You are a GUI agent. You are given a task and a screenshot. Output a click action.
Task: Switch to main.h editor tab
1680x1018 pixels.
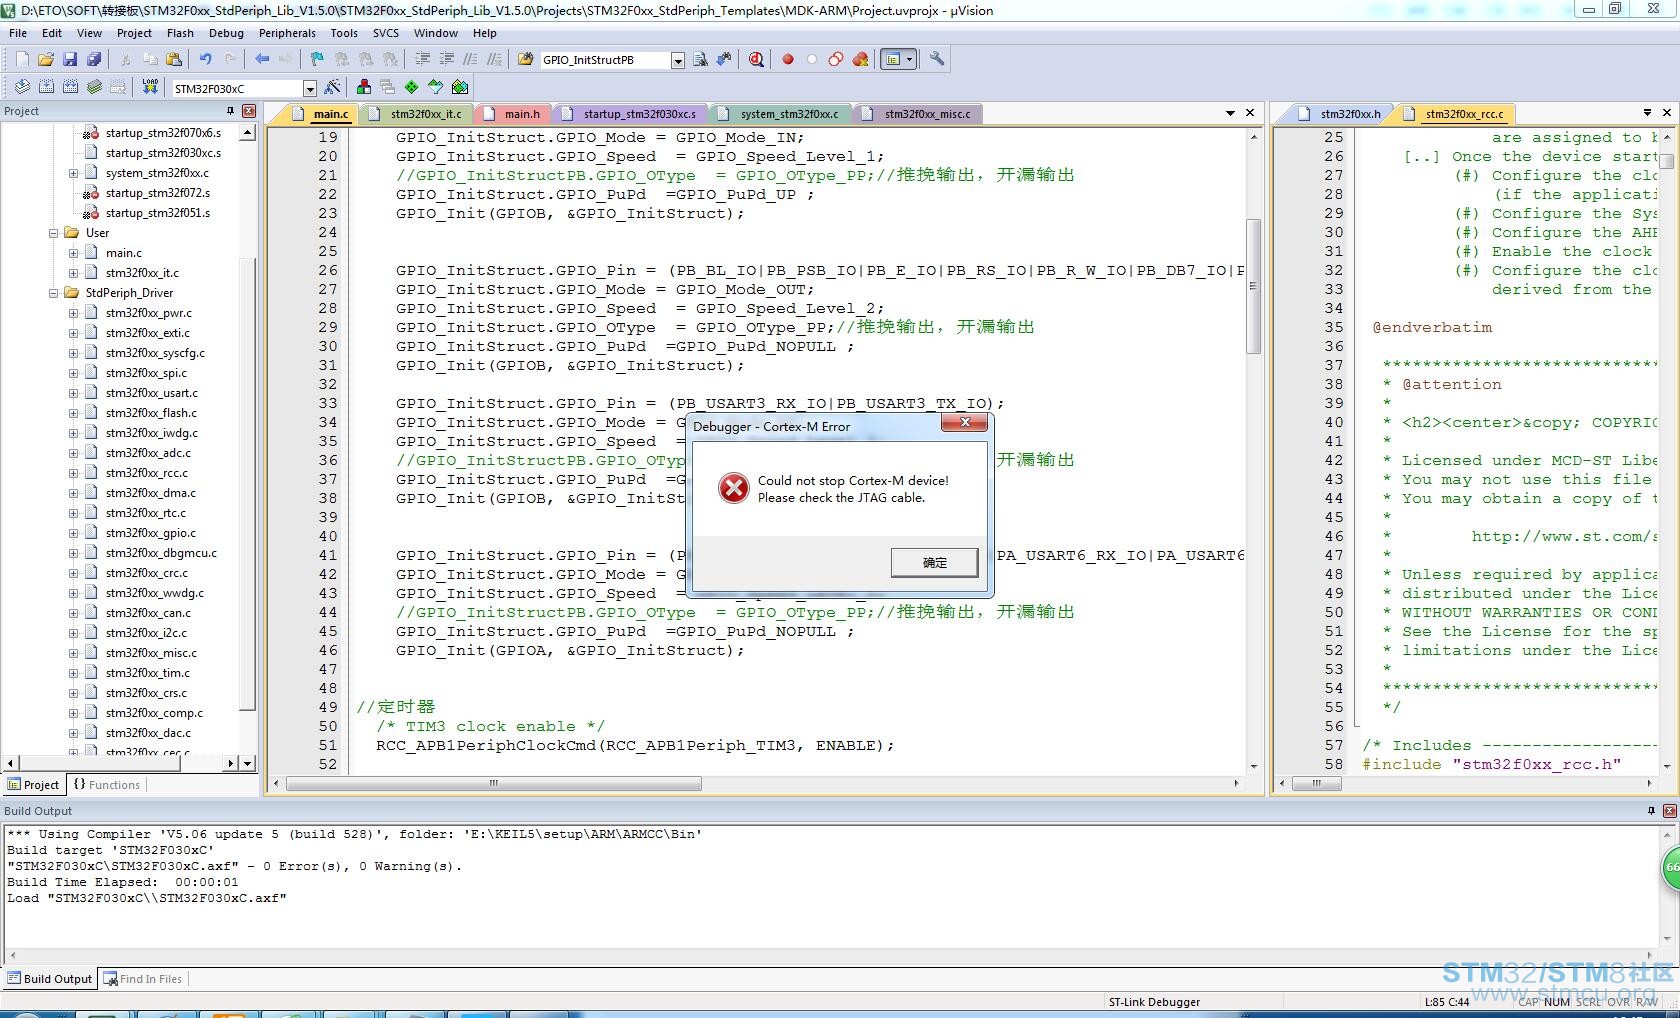514,114
